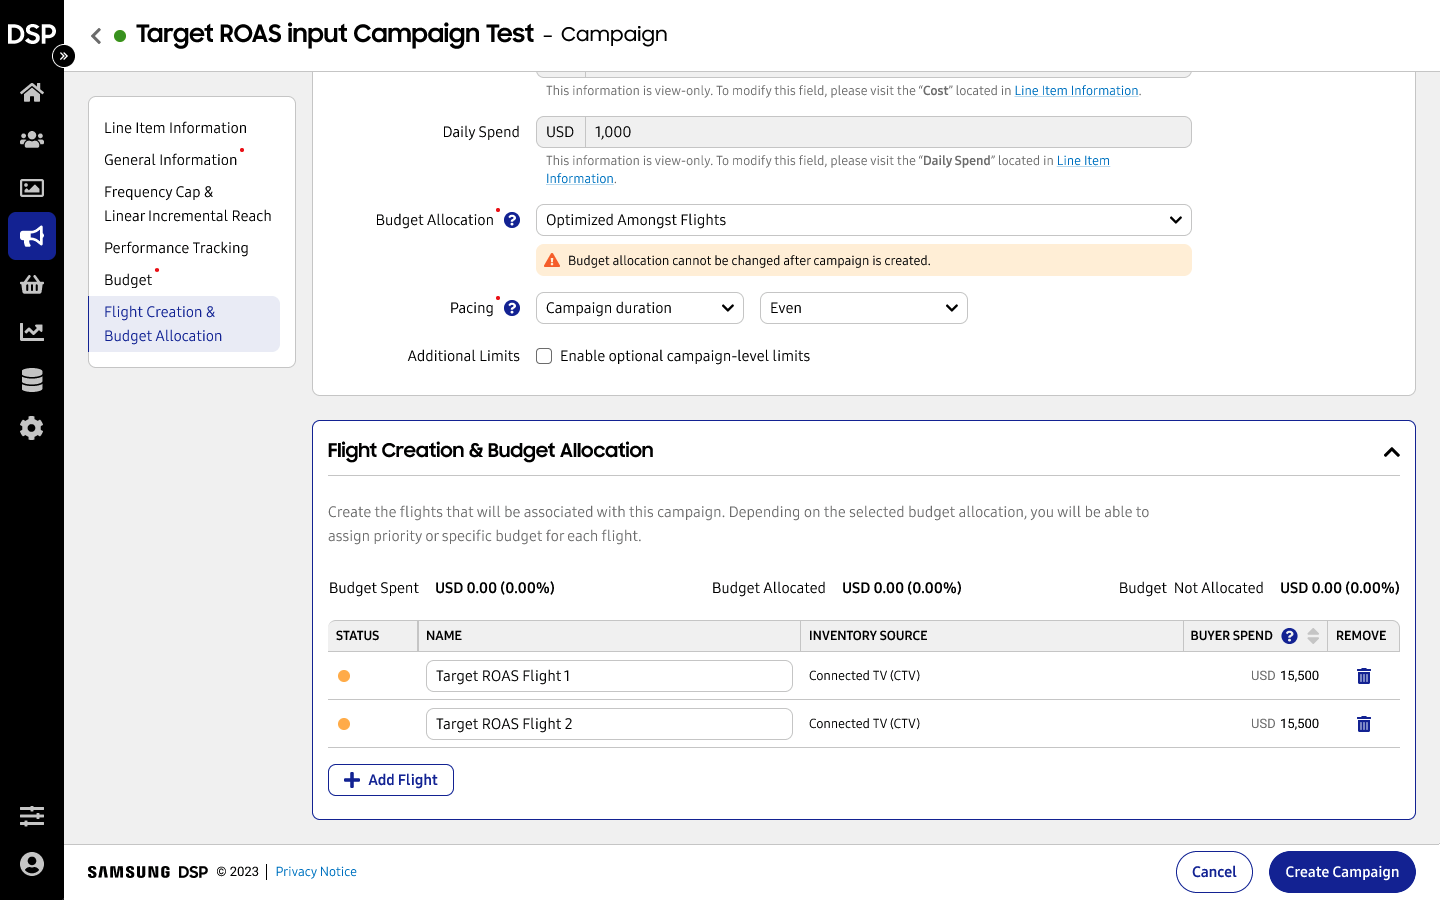The height and width of the screenshot is (900, 1440).
Task: Open the audiences people icon in the sidebar
Action: point(32,140)
